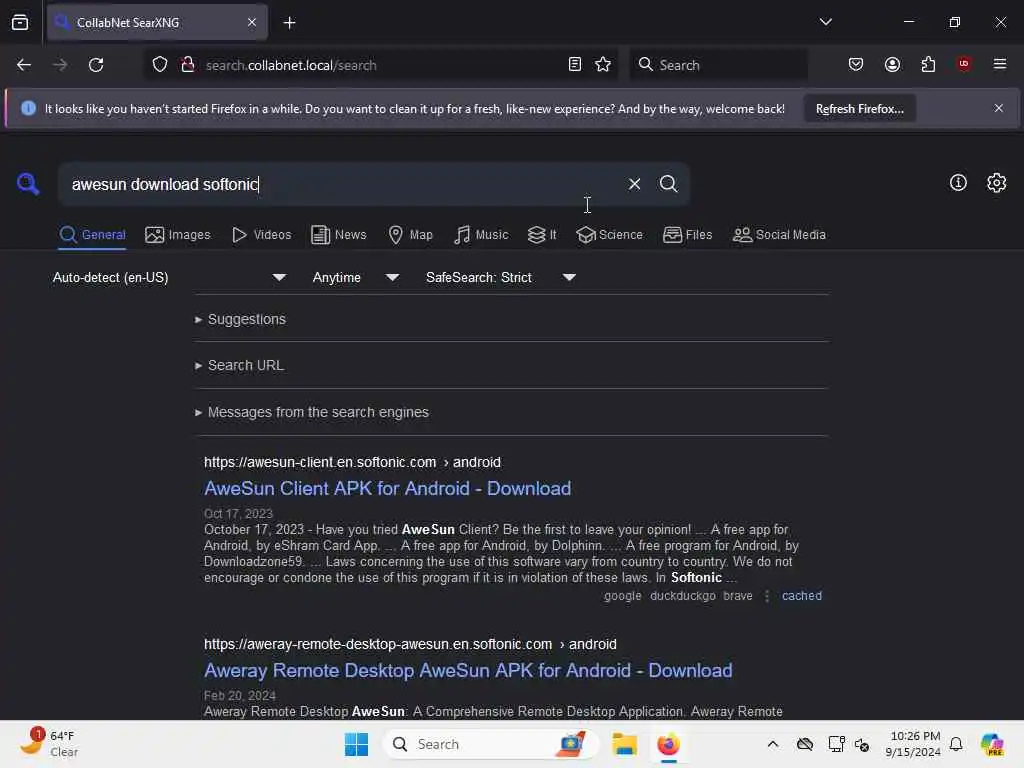This screenshot has width=1024, height=768.
Task: Switch to Music category
Action: (481, 235)
